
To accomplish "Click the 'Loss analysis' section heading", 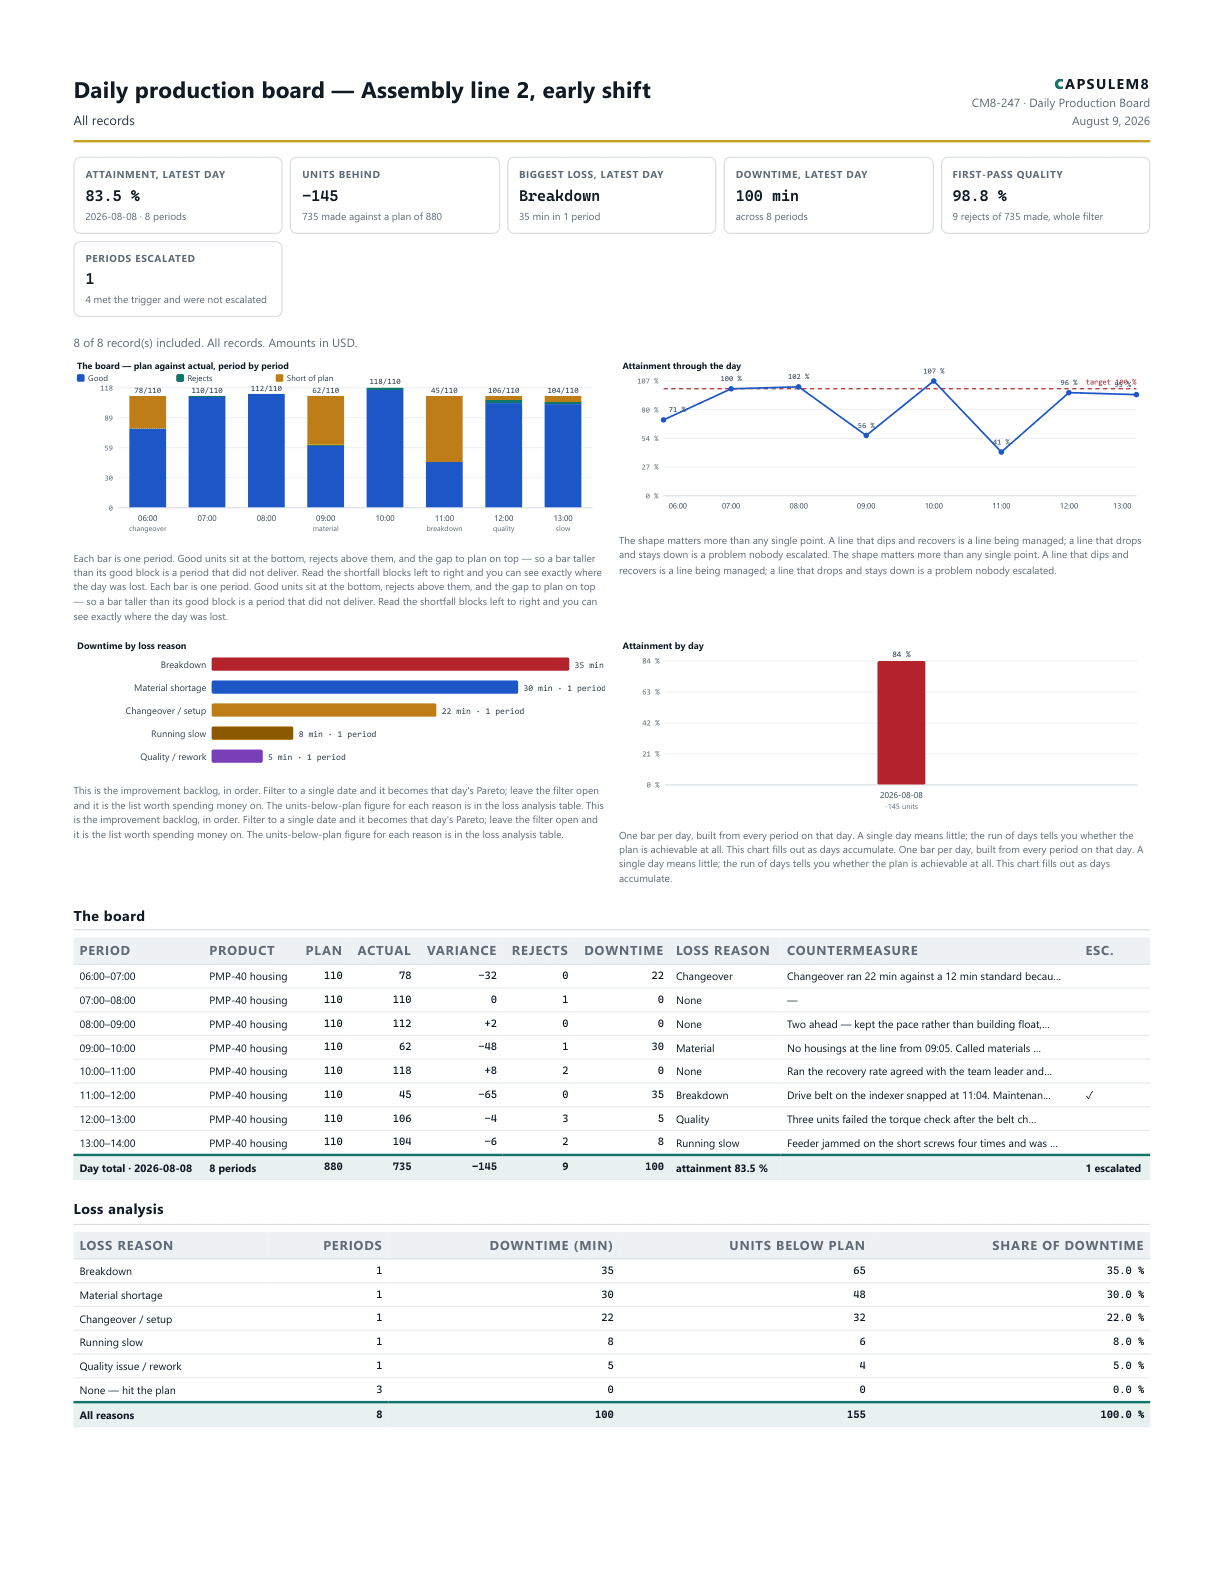I will [119, 1210].
